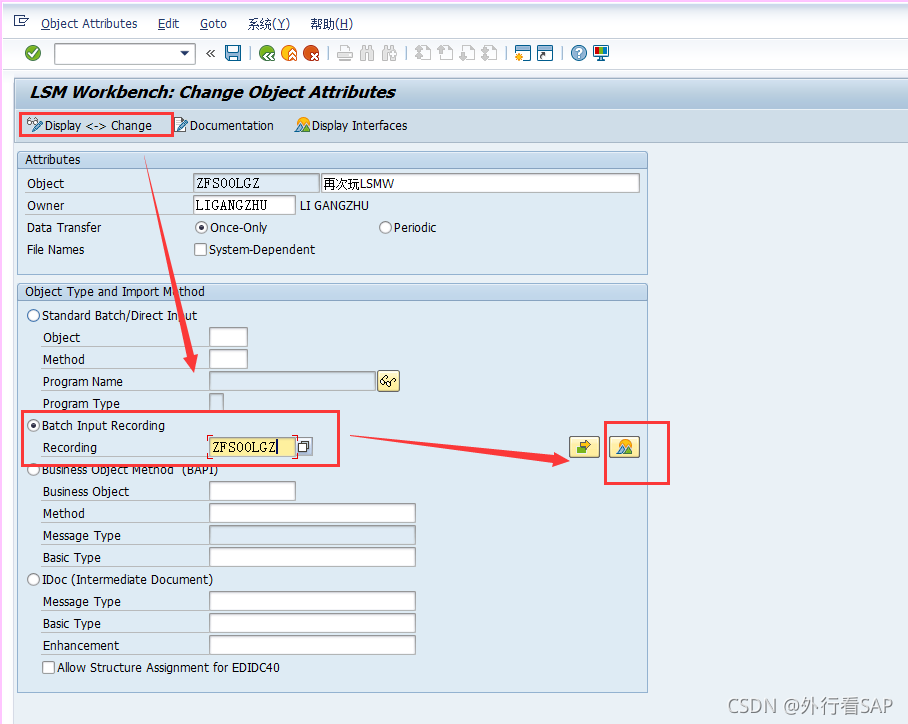Click IDoc Basic Type input field
Image resolution: width=908 pixels, height=724 pixels.
(312, 623)
